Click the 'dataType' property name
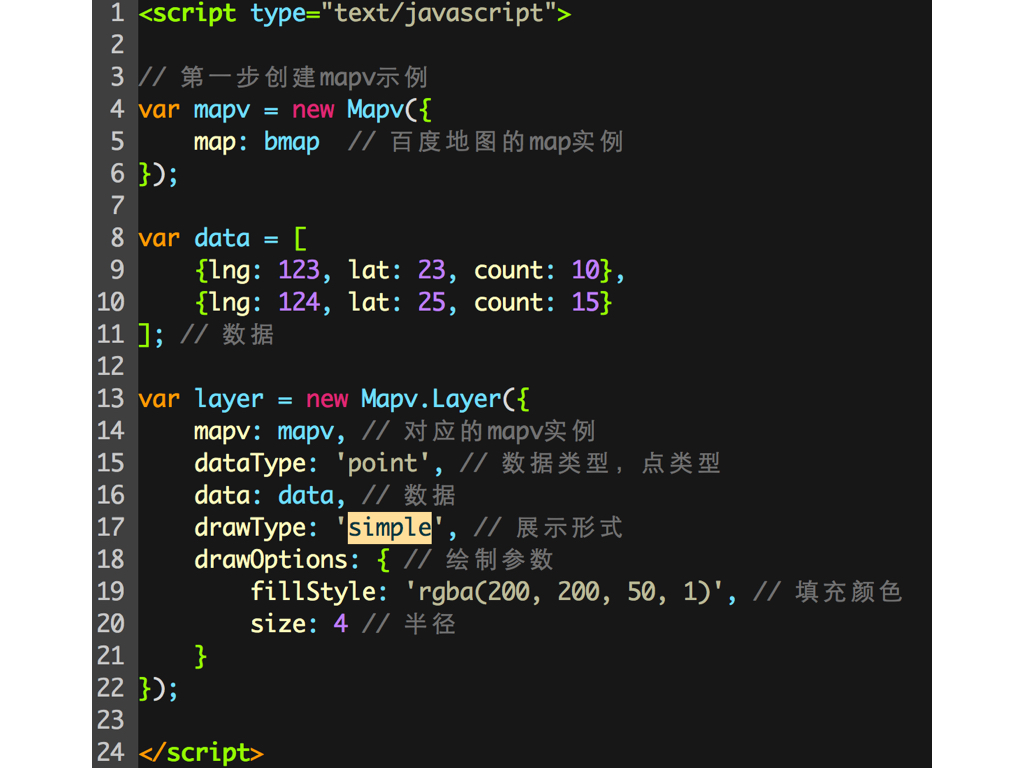 [250, 463]
